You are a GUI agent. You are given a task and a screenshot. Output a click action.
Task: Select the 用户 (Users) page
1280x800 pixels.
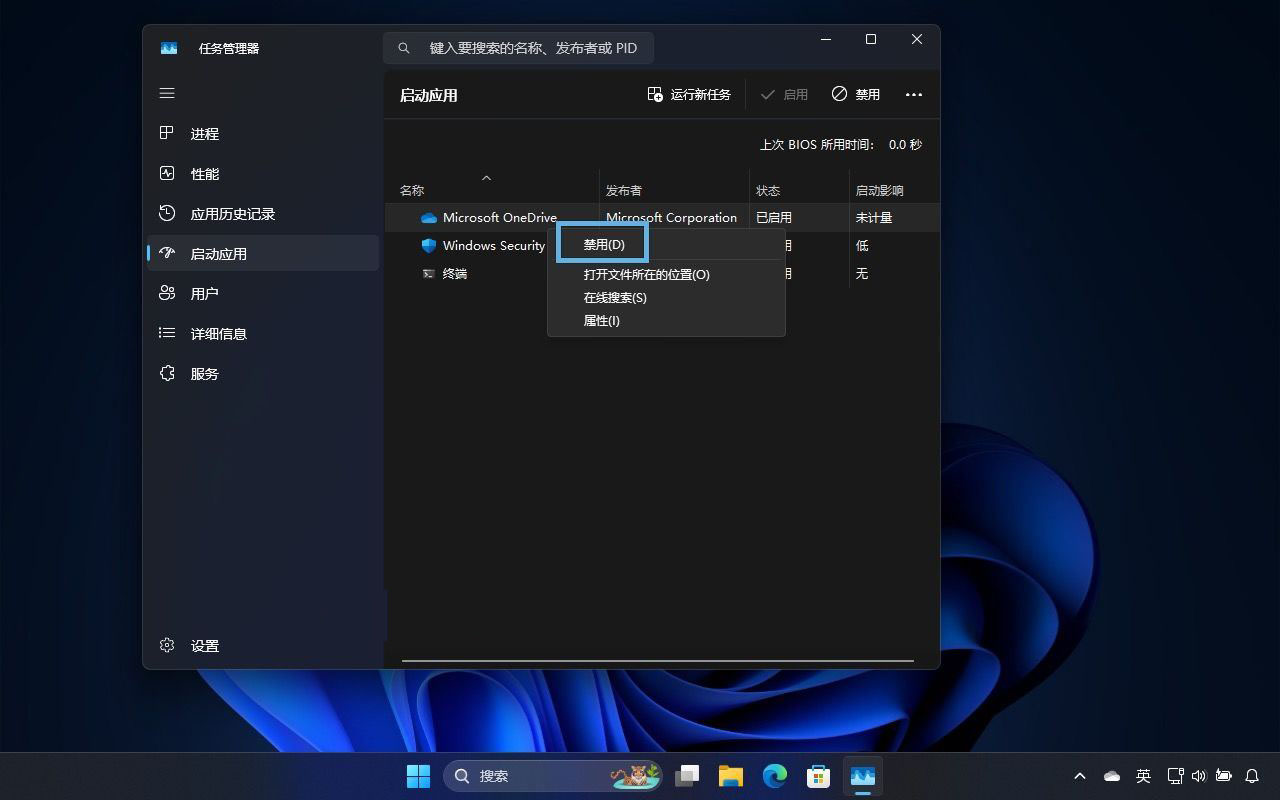coord(204,294)
